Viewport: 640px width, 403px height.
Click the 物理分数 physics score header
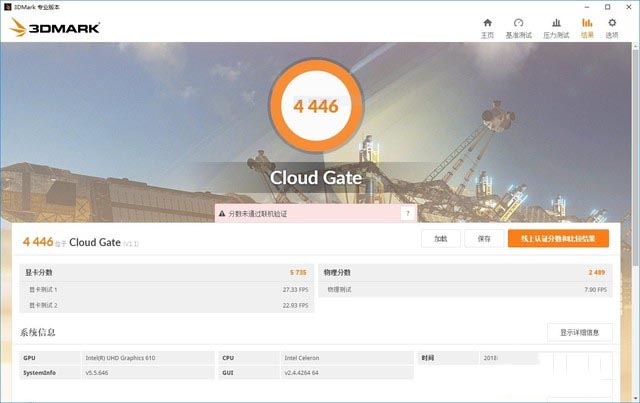[337, 272]
